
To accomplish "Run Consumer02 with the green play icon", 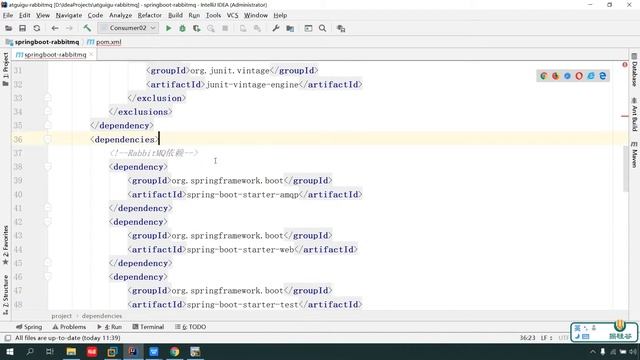I will (x=168, y=28).
